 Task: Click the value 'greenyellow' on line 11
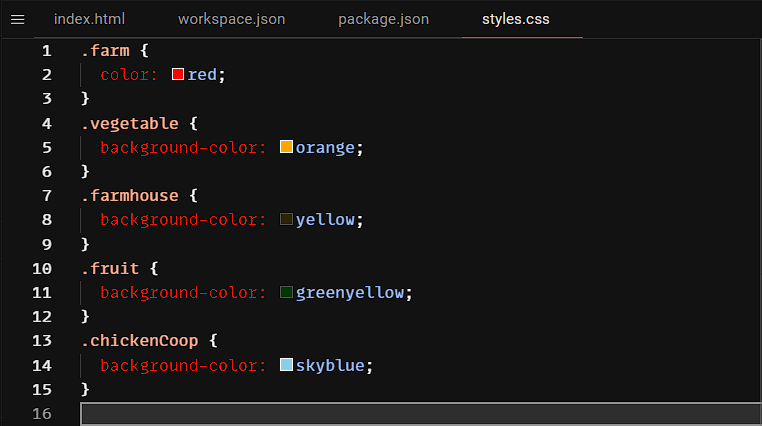[350, 293]
